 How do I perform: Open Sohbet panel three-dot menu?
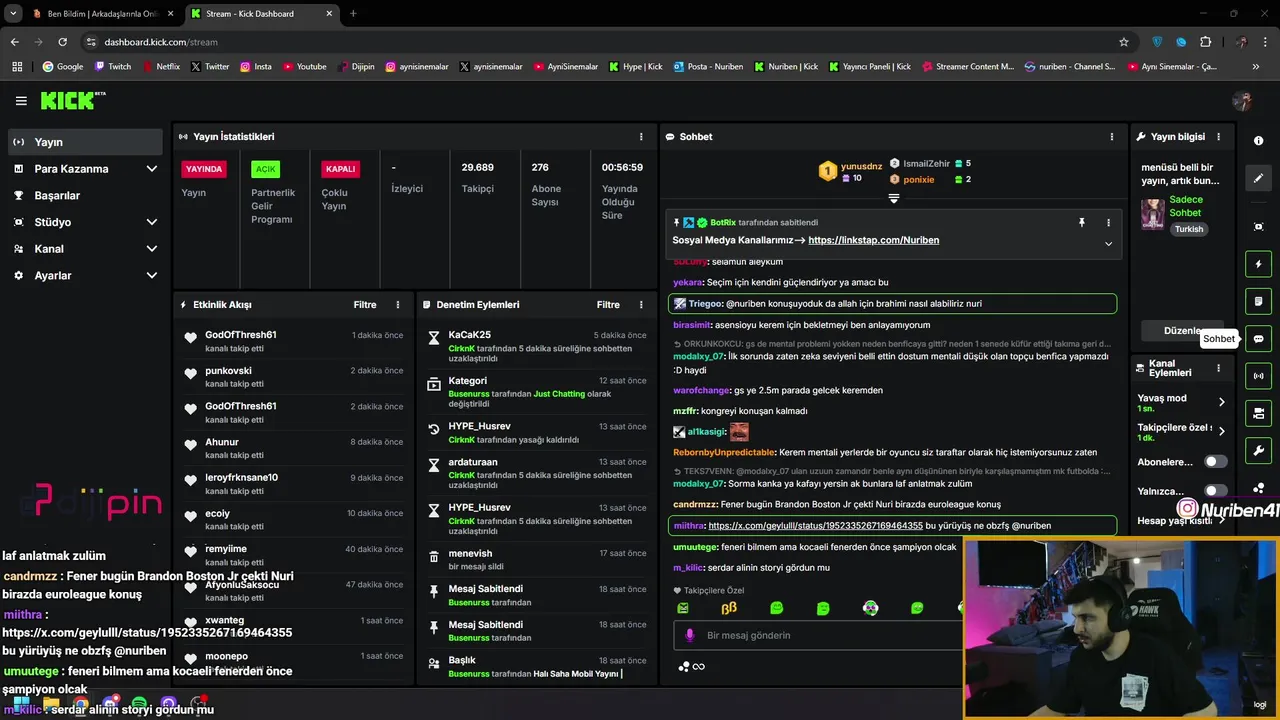coord(1112,136)
